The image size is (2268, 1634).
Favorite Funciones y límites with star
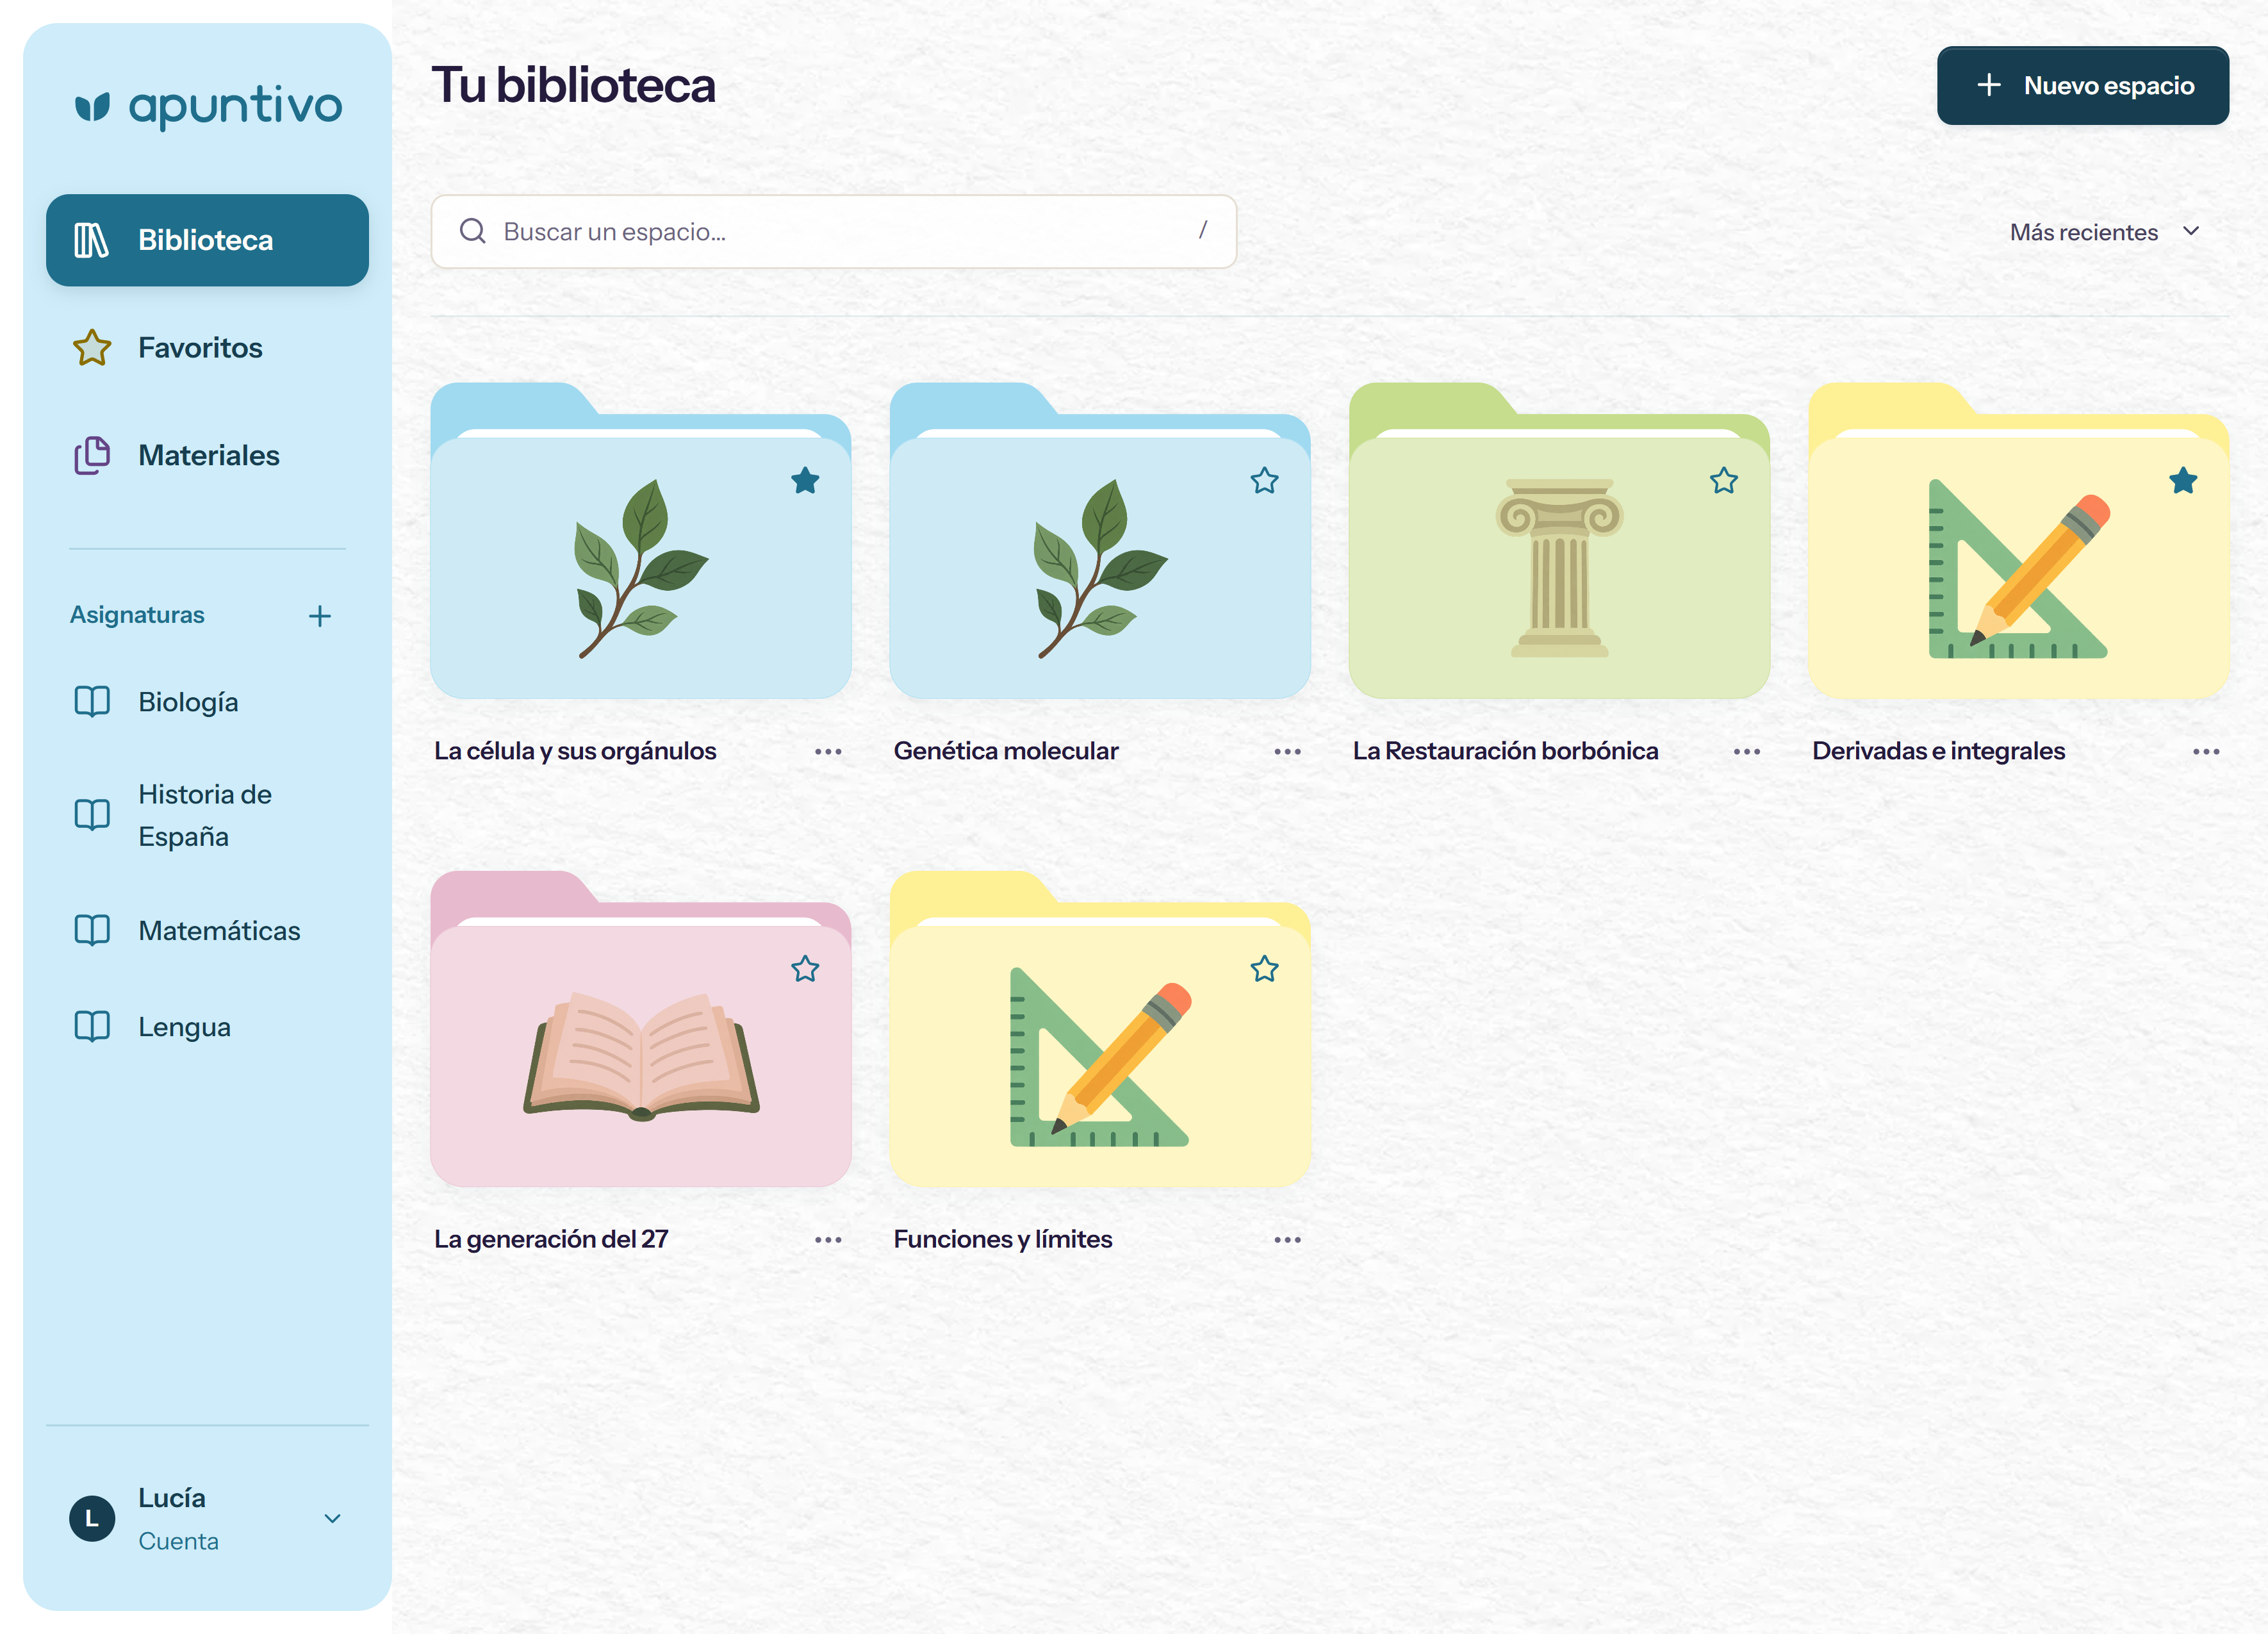[1264, 969]
